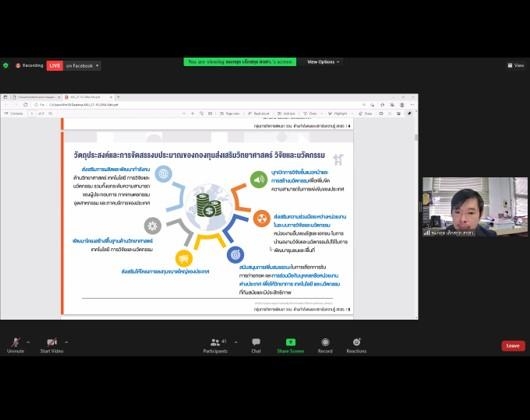This screenshot has width=530, height=420.
Task: Click the Recording status indicator
Action: click(30, 66)
